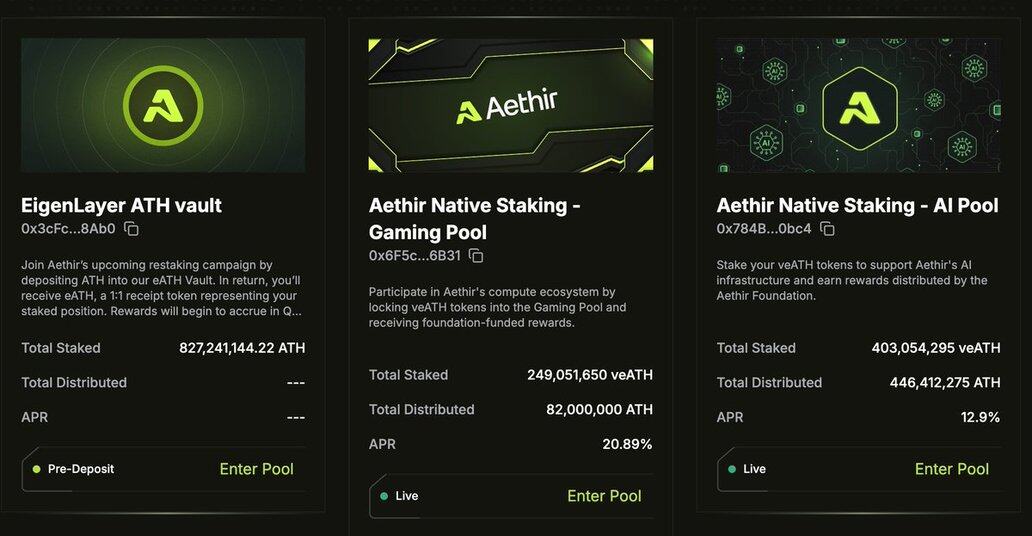
Task: Copy the Gaming Pool contract address
Action: [476, 256]
